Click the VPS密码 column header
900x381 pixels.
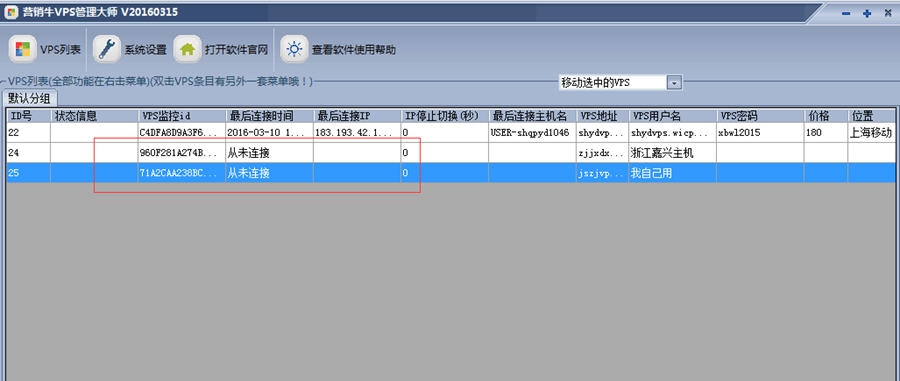[x=760, y=116]
